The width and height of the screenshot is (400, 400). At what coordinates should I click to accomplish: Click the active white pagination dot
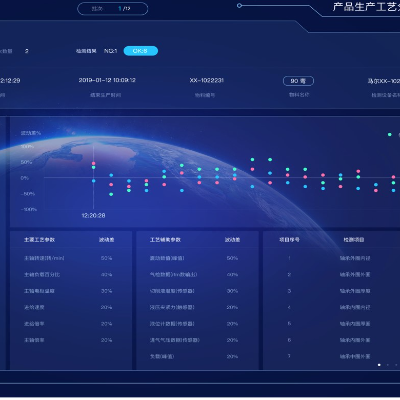[x=379, y=365]
